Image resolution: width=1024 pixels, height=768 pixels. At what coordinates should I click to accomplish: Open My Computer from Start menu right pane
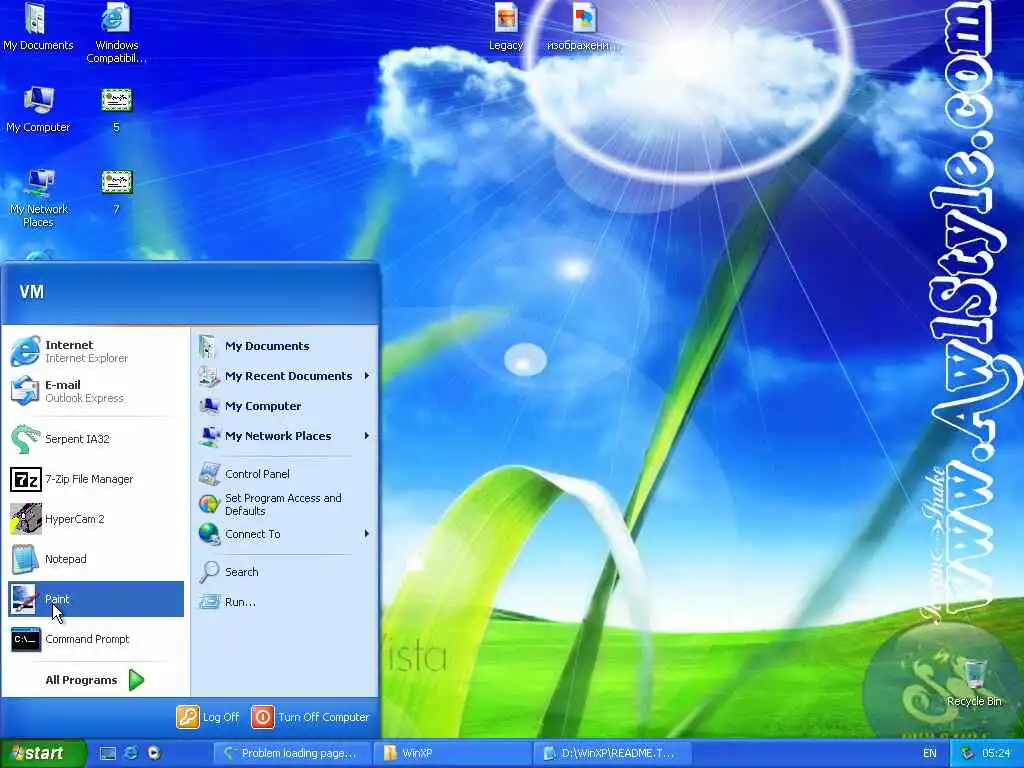285,406
